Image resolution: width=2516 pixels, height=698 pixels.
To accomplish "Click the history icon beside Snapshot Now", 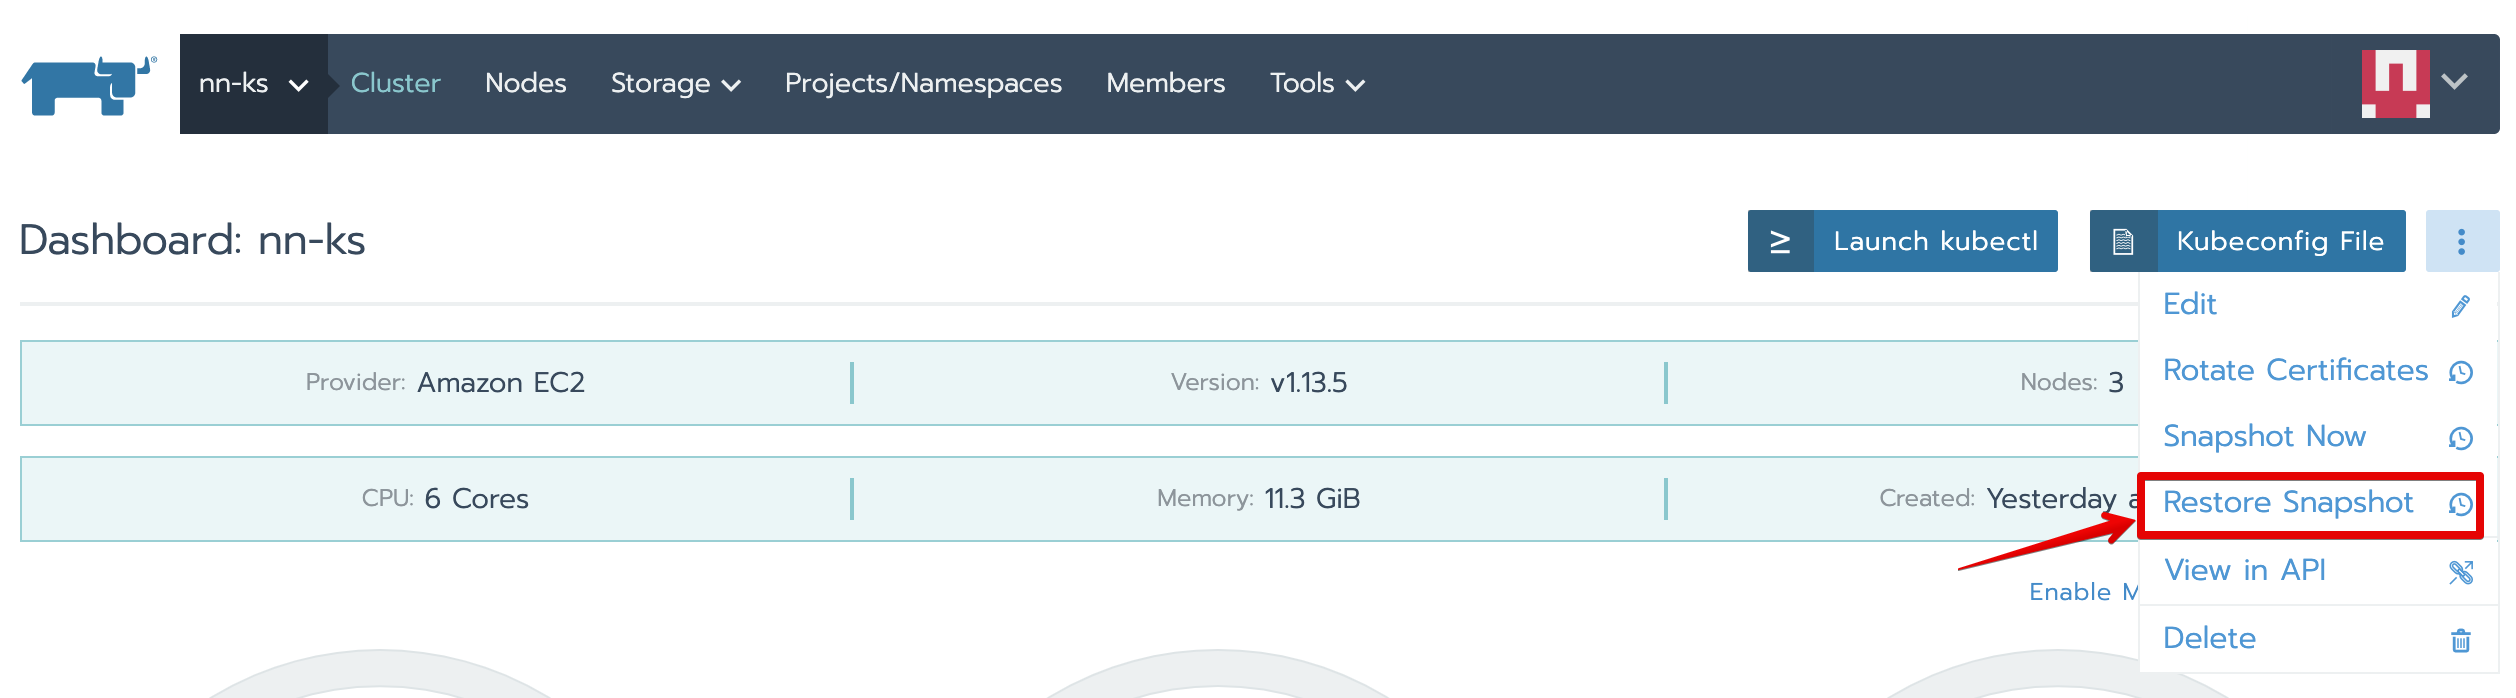I will point(2460,438).
